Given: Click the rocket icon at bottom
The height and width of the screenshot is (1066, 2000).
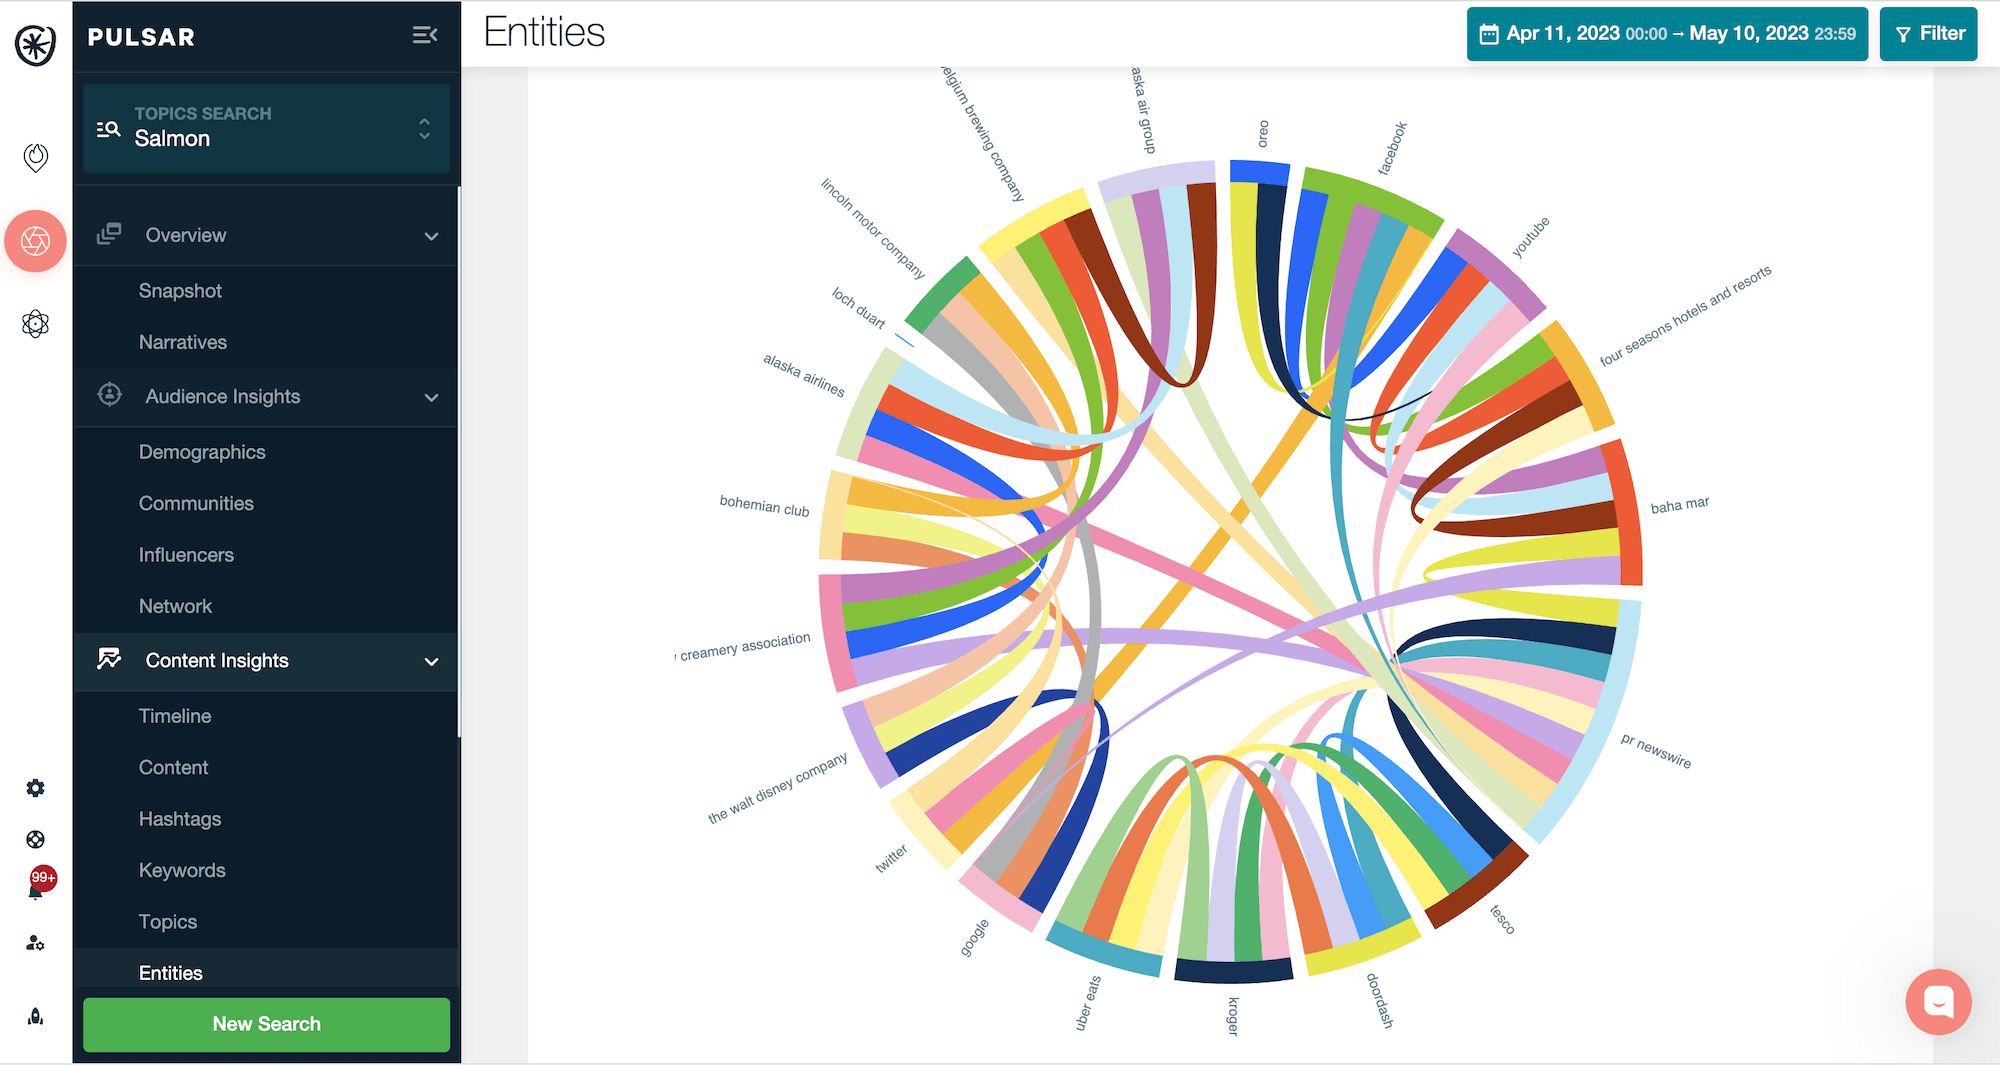Looking at the screenshot, I should 36,1017.
